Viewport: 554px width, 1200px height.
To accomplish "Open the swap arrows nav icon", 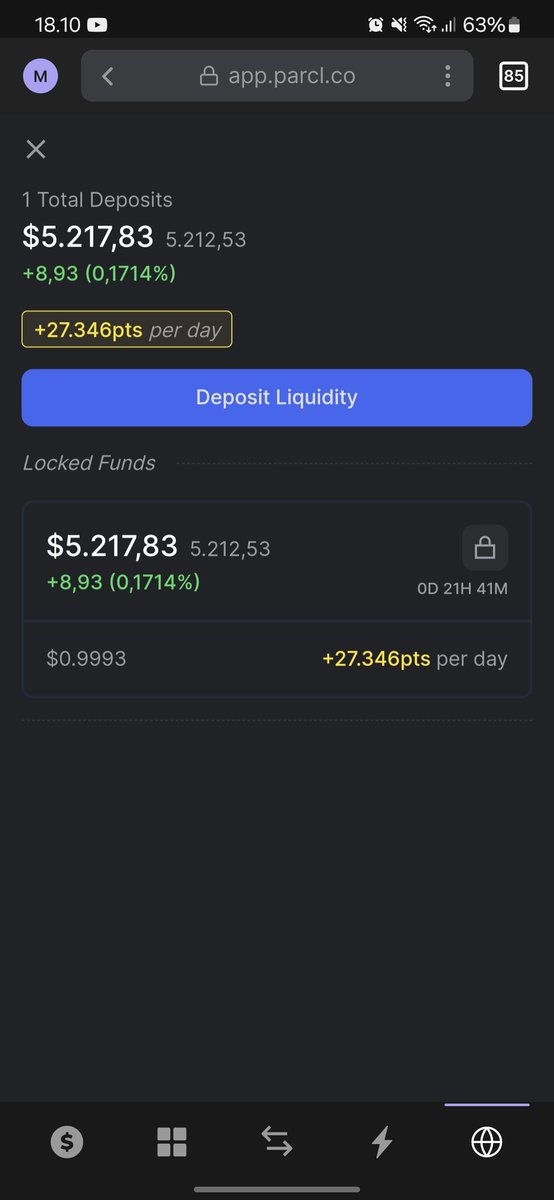I will 277,1141.
